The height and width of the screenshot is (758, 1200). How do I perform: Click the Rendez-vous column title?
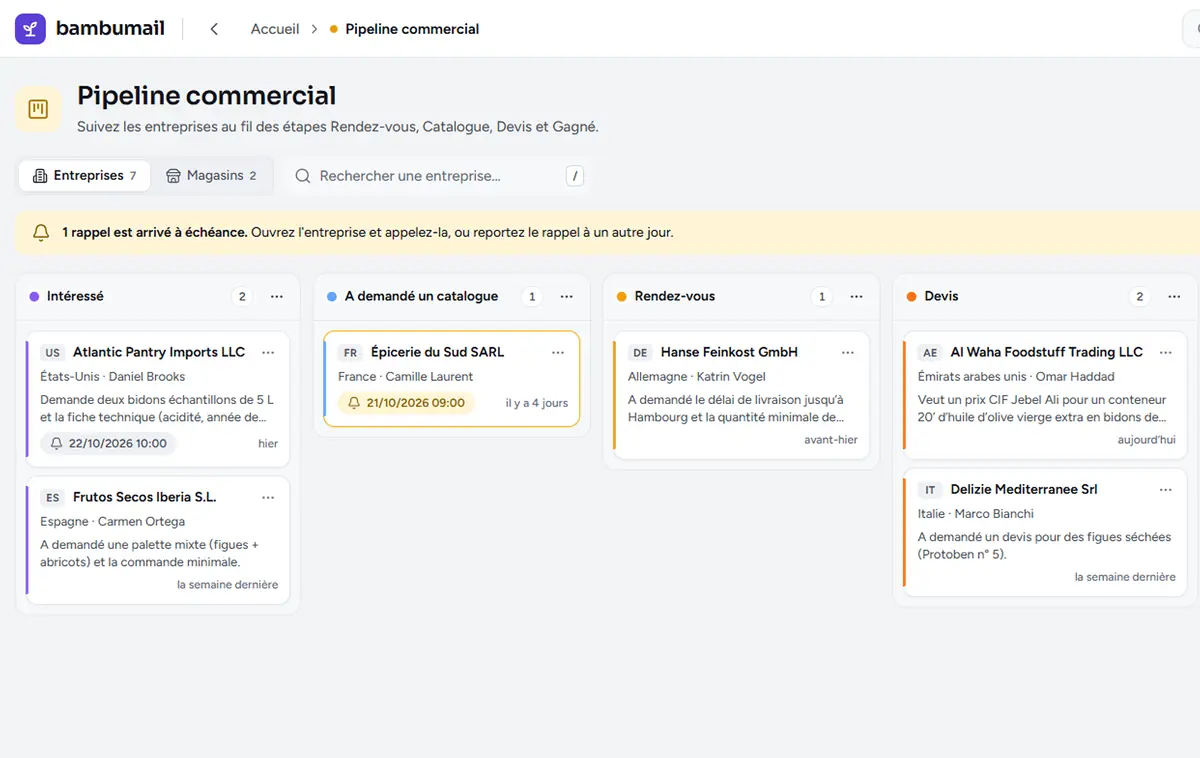pyautogui.click(x=675, y=296)
